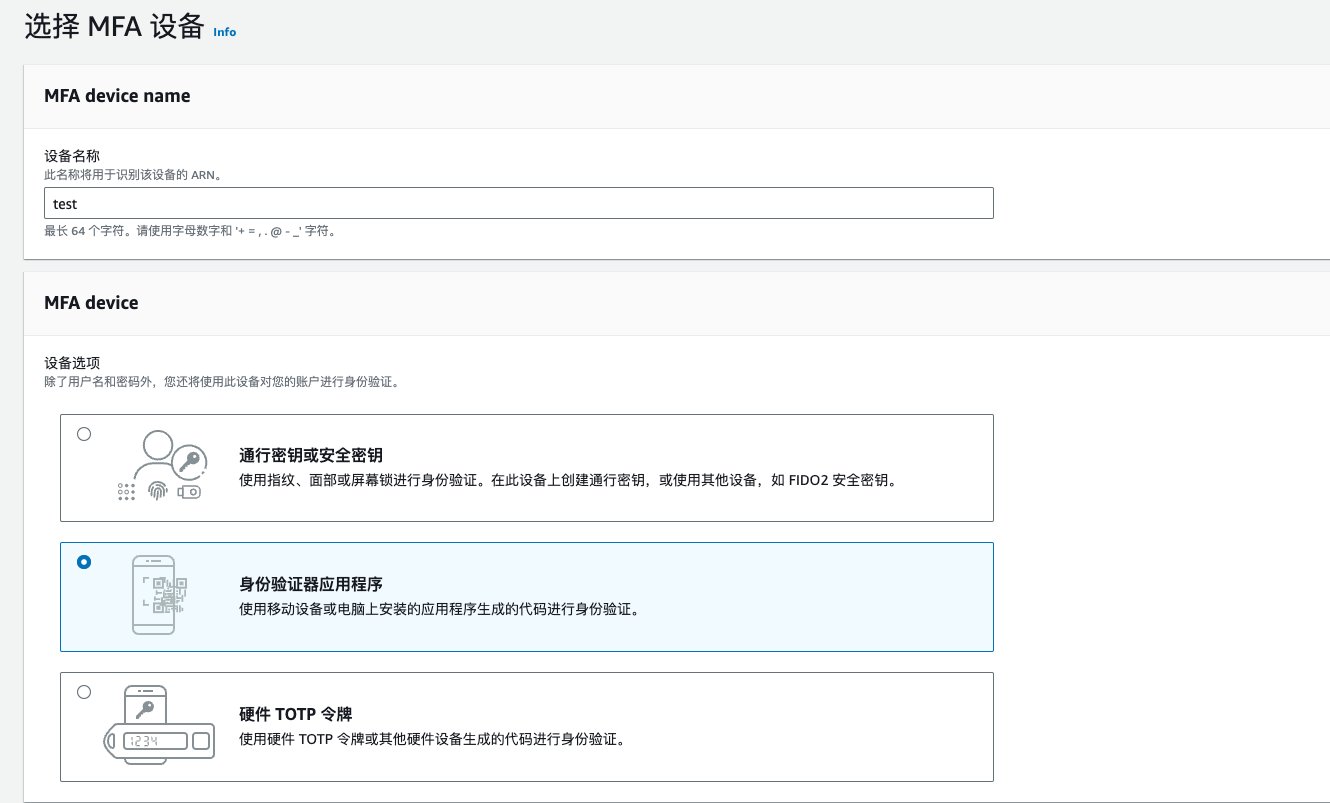This screenshot has width=1330, height=803.
Task: Click the MFA device name section header
Action: pos(117,95)
